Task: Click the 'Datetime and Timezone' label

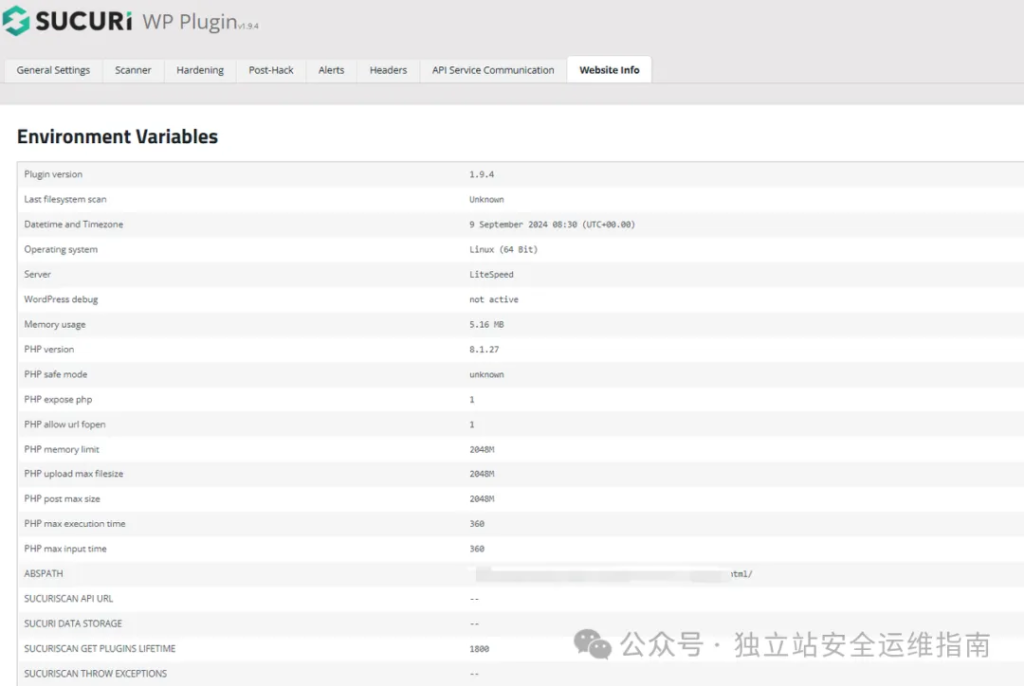Action: point(73,224)
